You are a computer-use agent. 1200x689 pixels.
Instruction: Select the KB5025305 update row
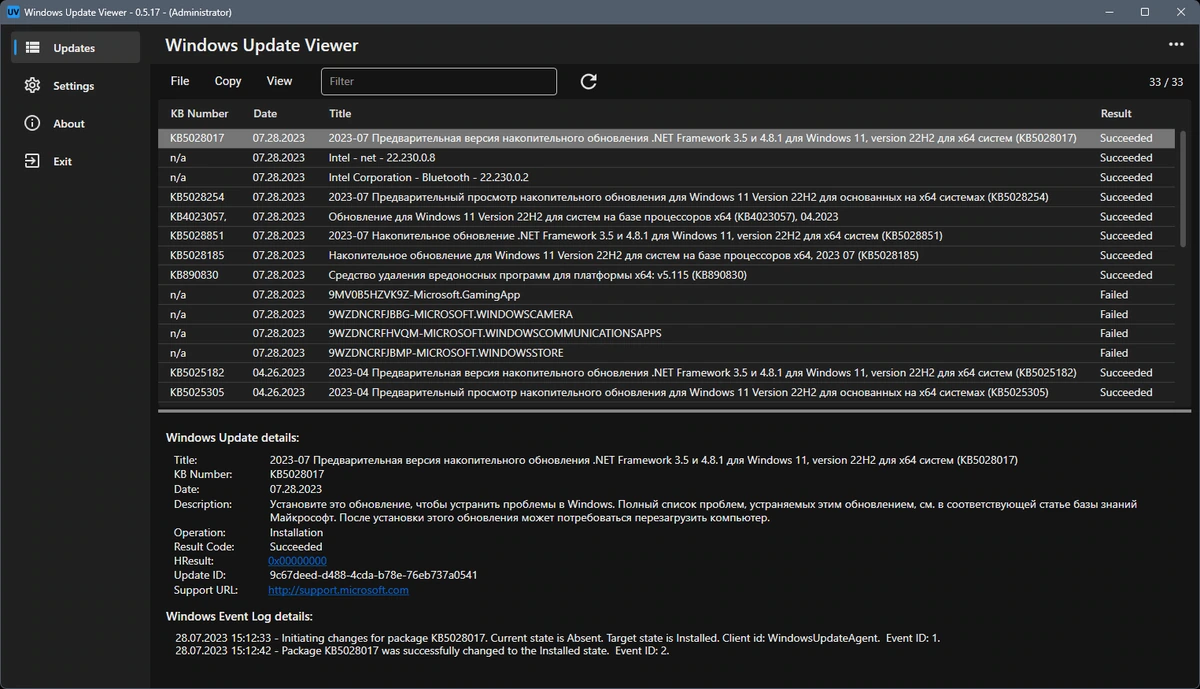667,392
